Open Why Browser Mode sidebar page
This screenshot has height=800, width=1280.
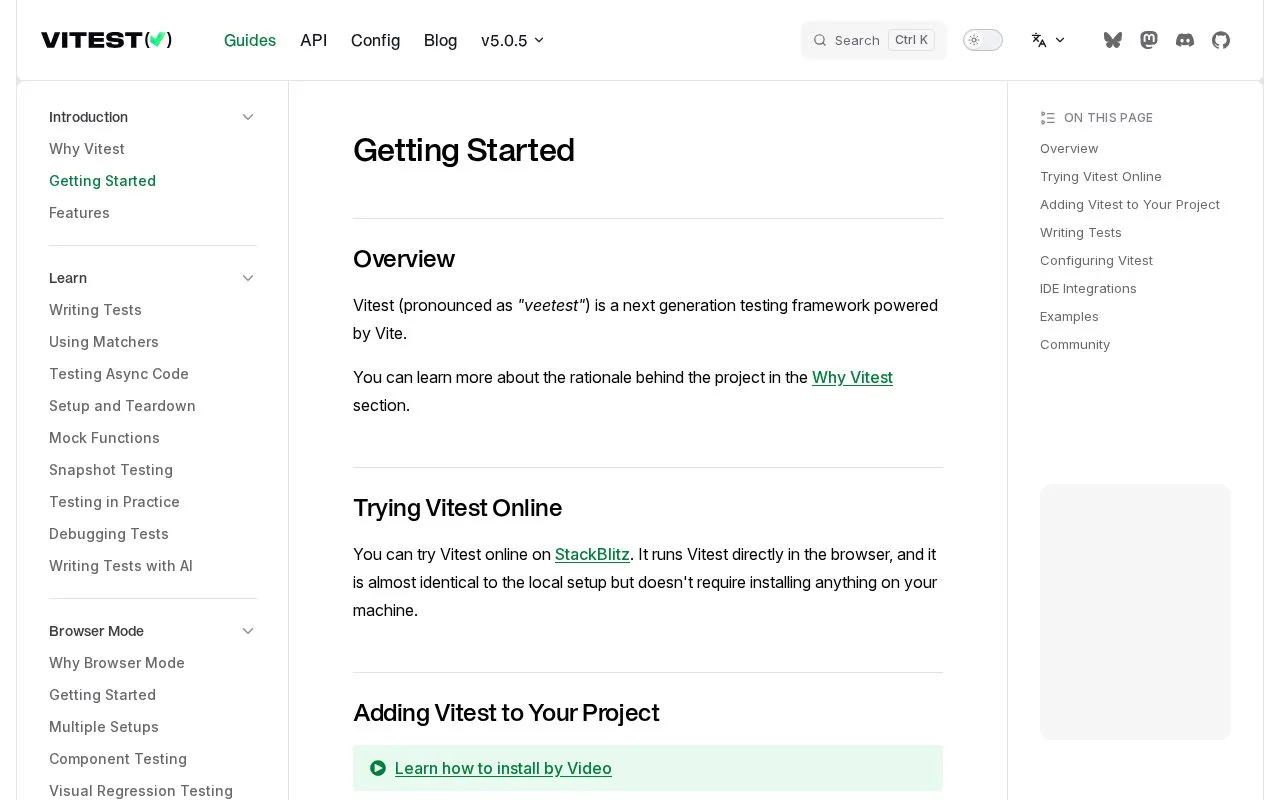click(117, 663)
